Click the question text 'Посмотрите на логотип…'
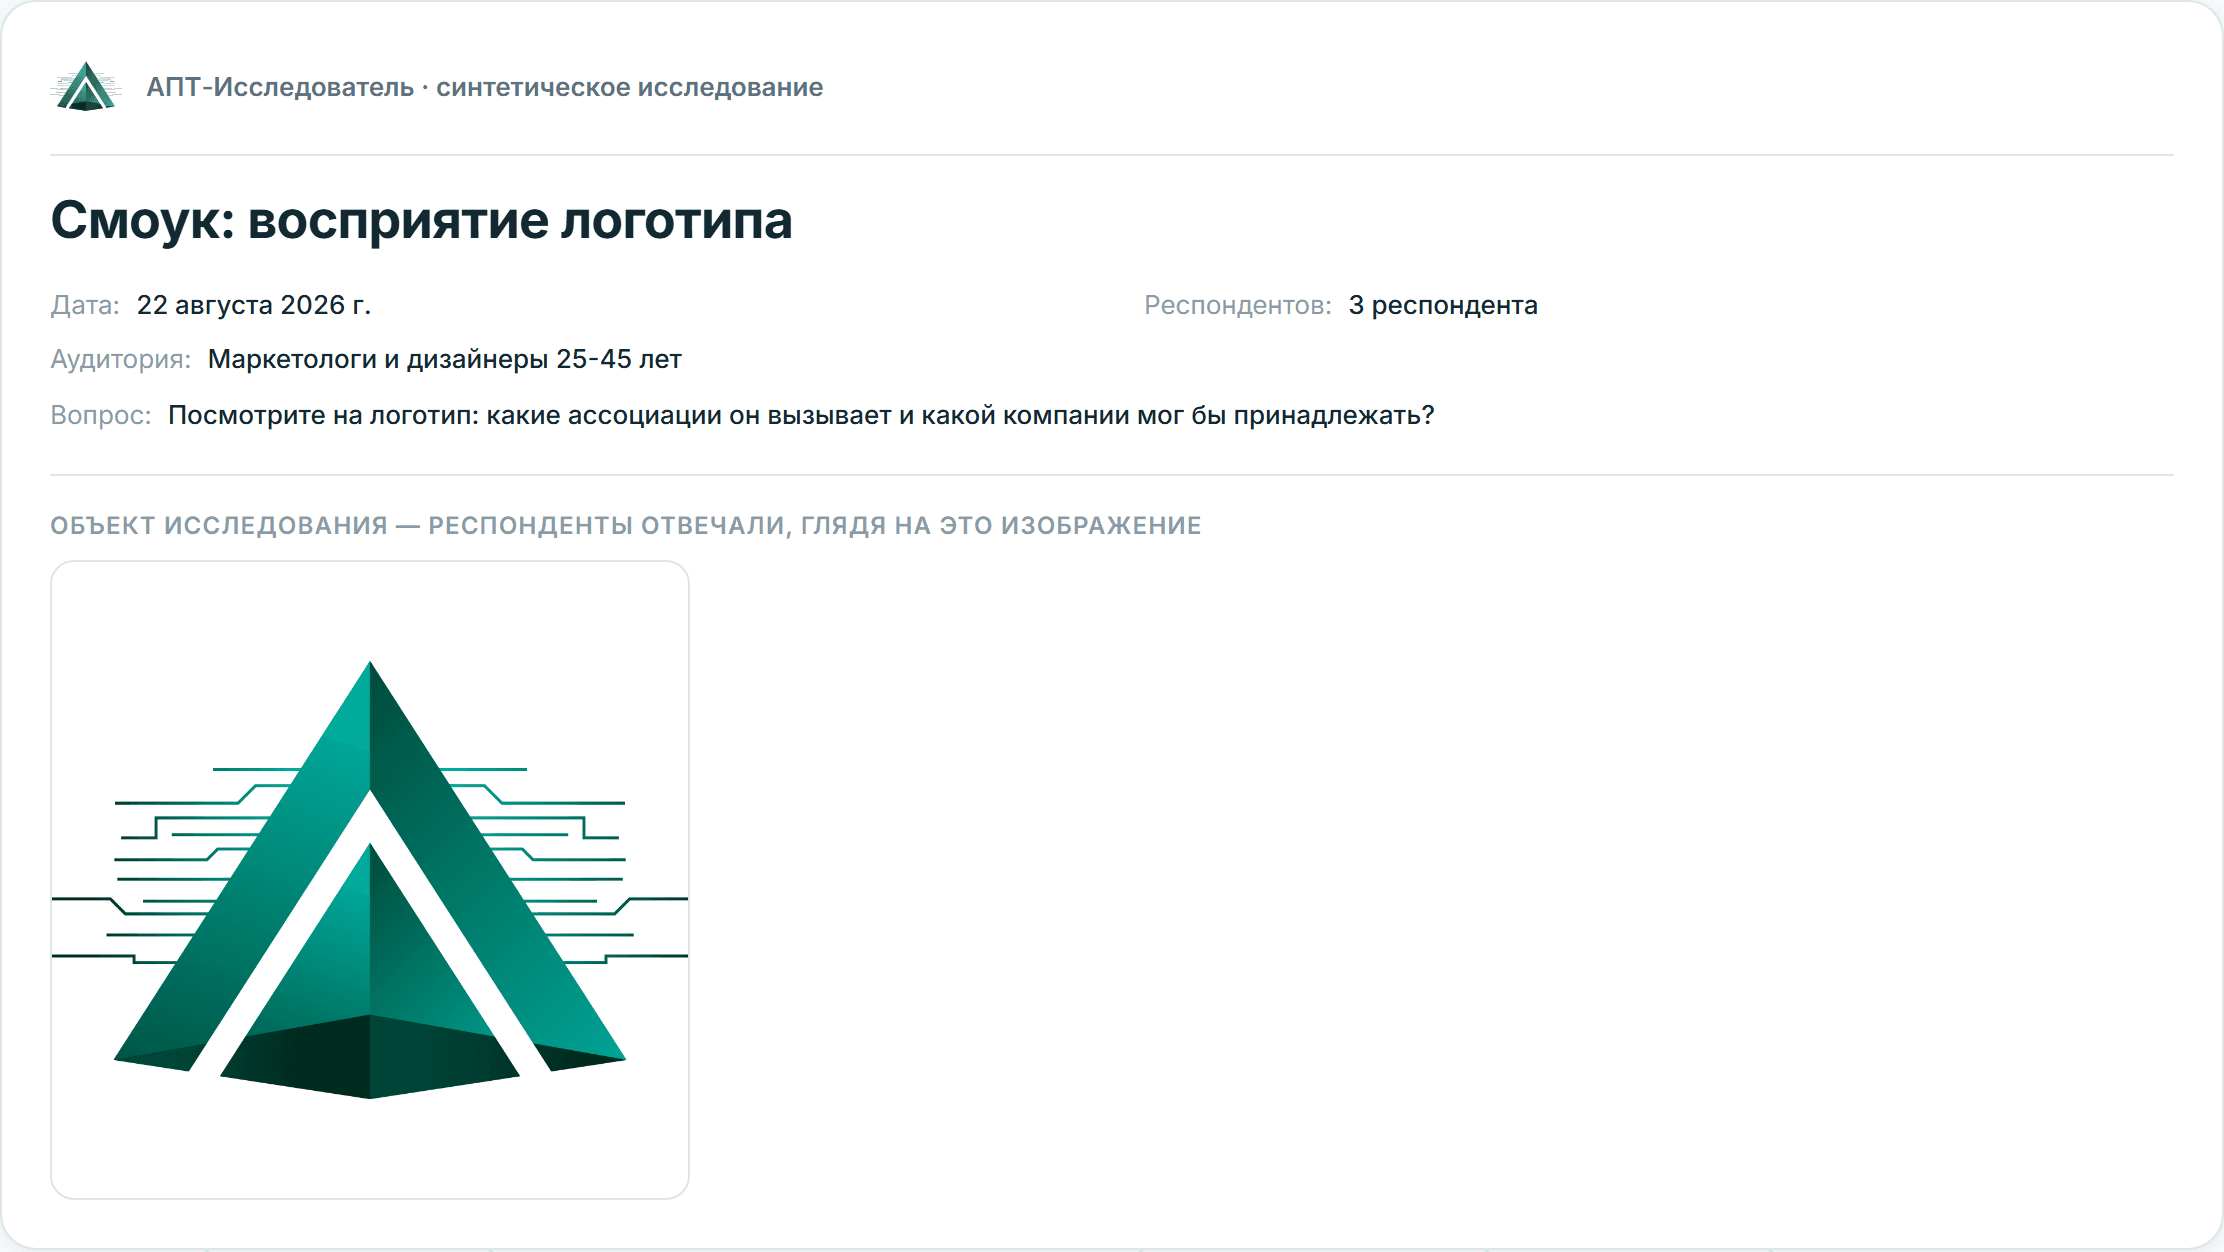 tap(801, 415)
